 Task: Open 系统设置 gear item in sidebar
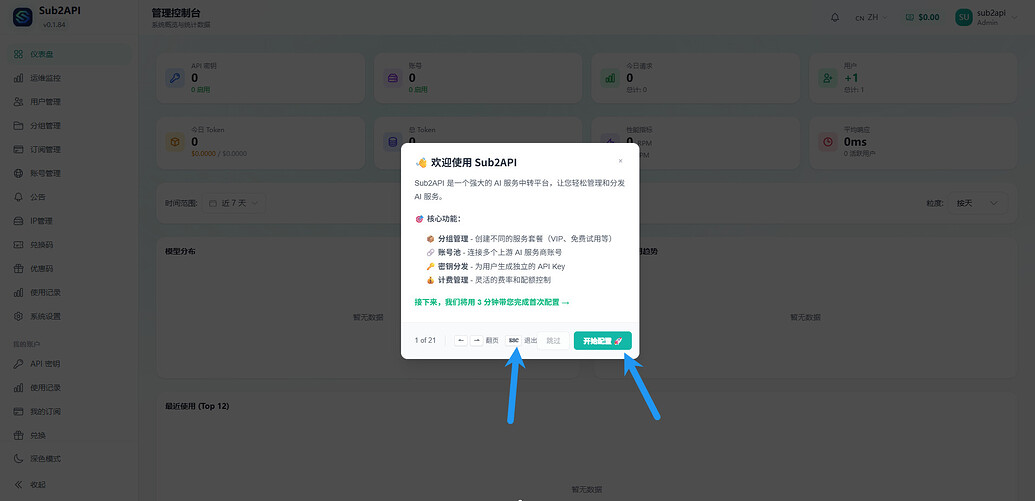point(69,316)
